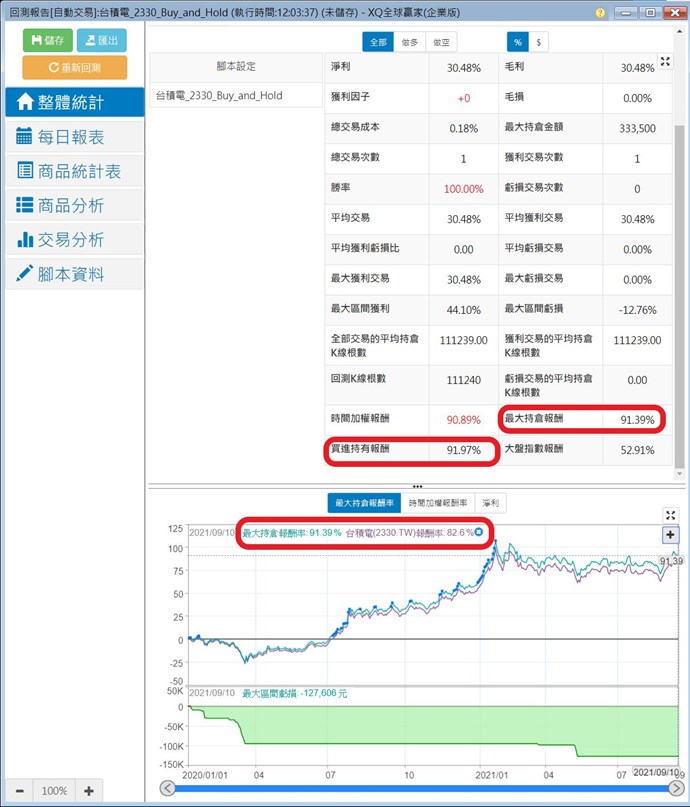Screen dimensions: 690x807
Task: Open the 整體統計 overall statistics page
Action: point(73,103)
